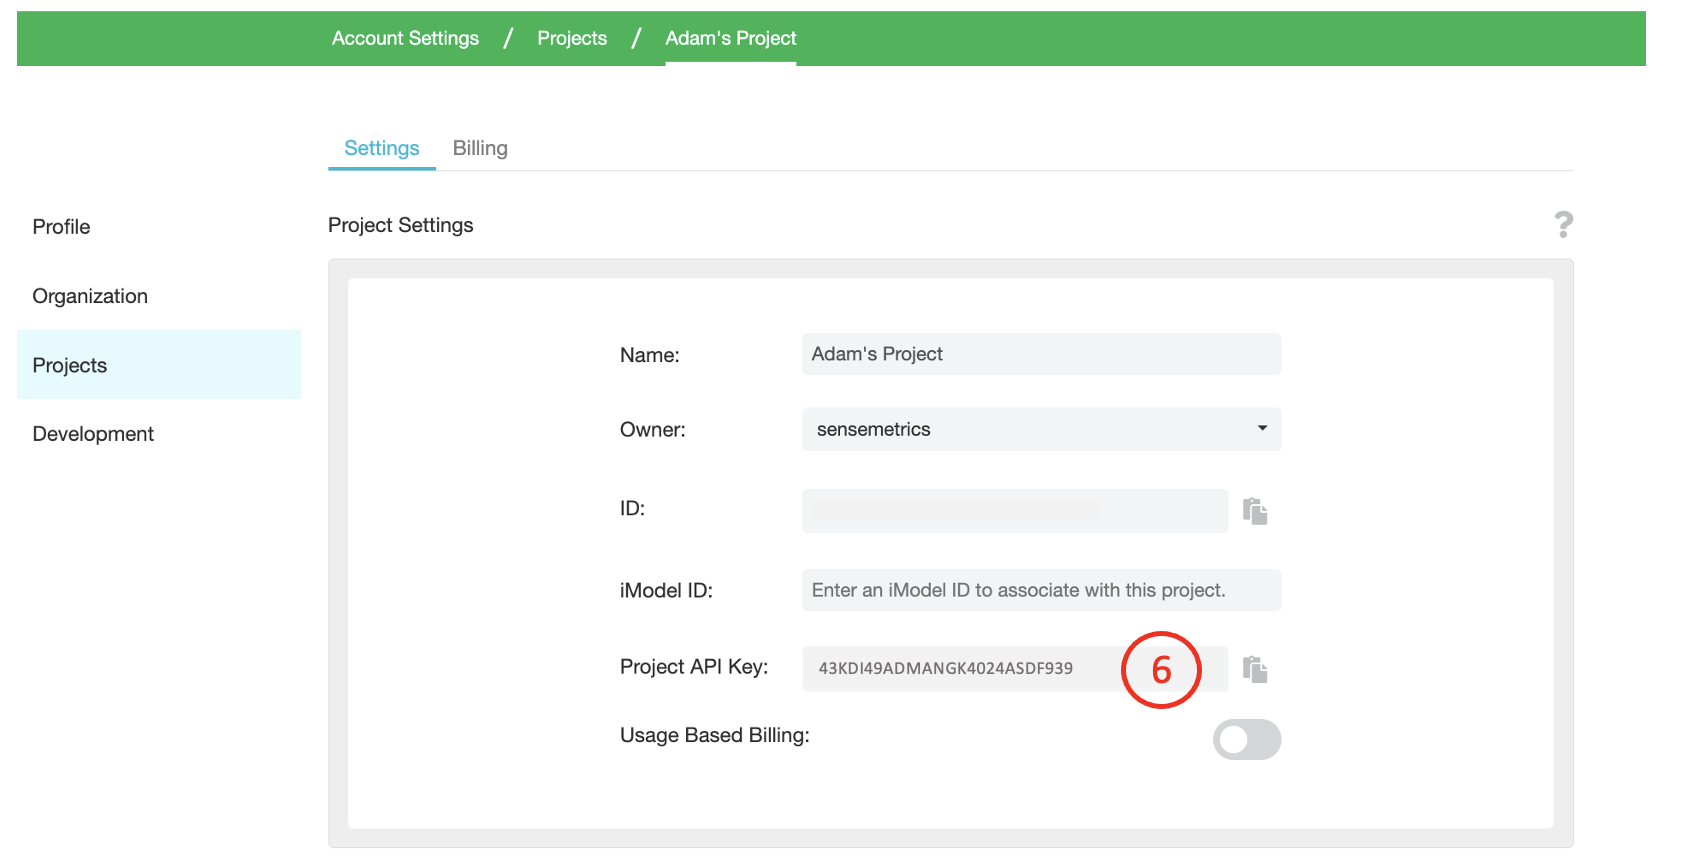
Task: Click the Project Settings heading
Action: pos(401,225)
